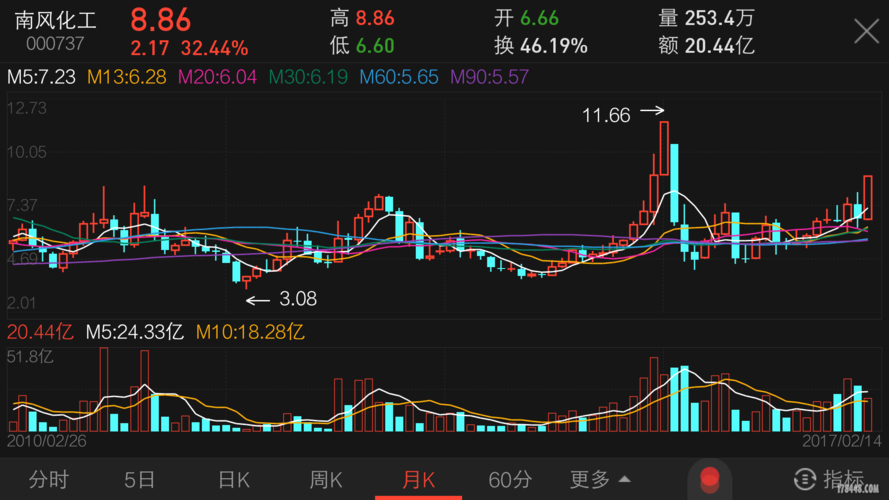Click the price change value 2.17
889x500 pixels.
pyautogui.click(x=150, y=48)
